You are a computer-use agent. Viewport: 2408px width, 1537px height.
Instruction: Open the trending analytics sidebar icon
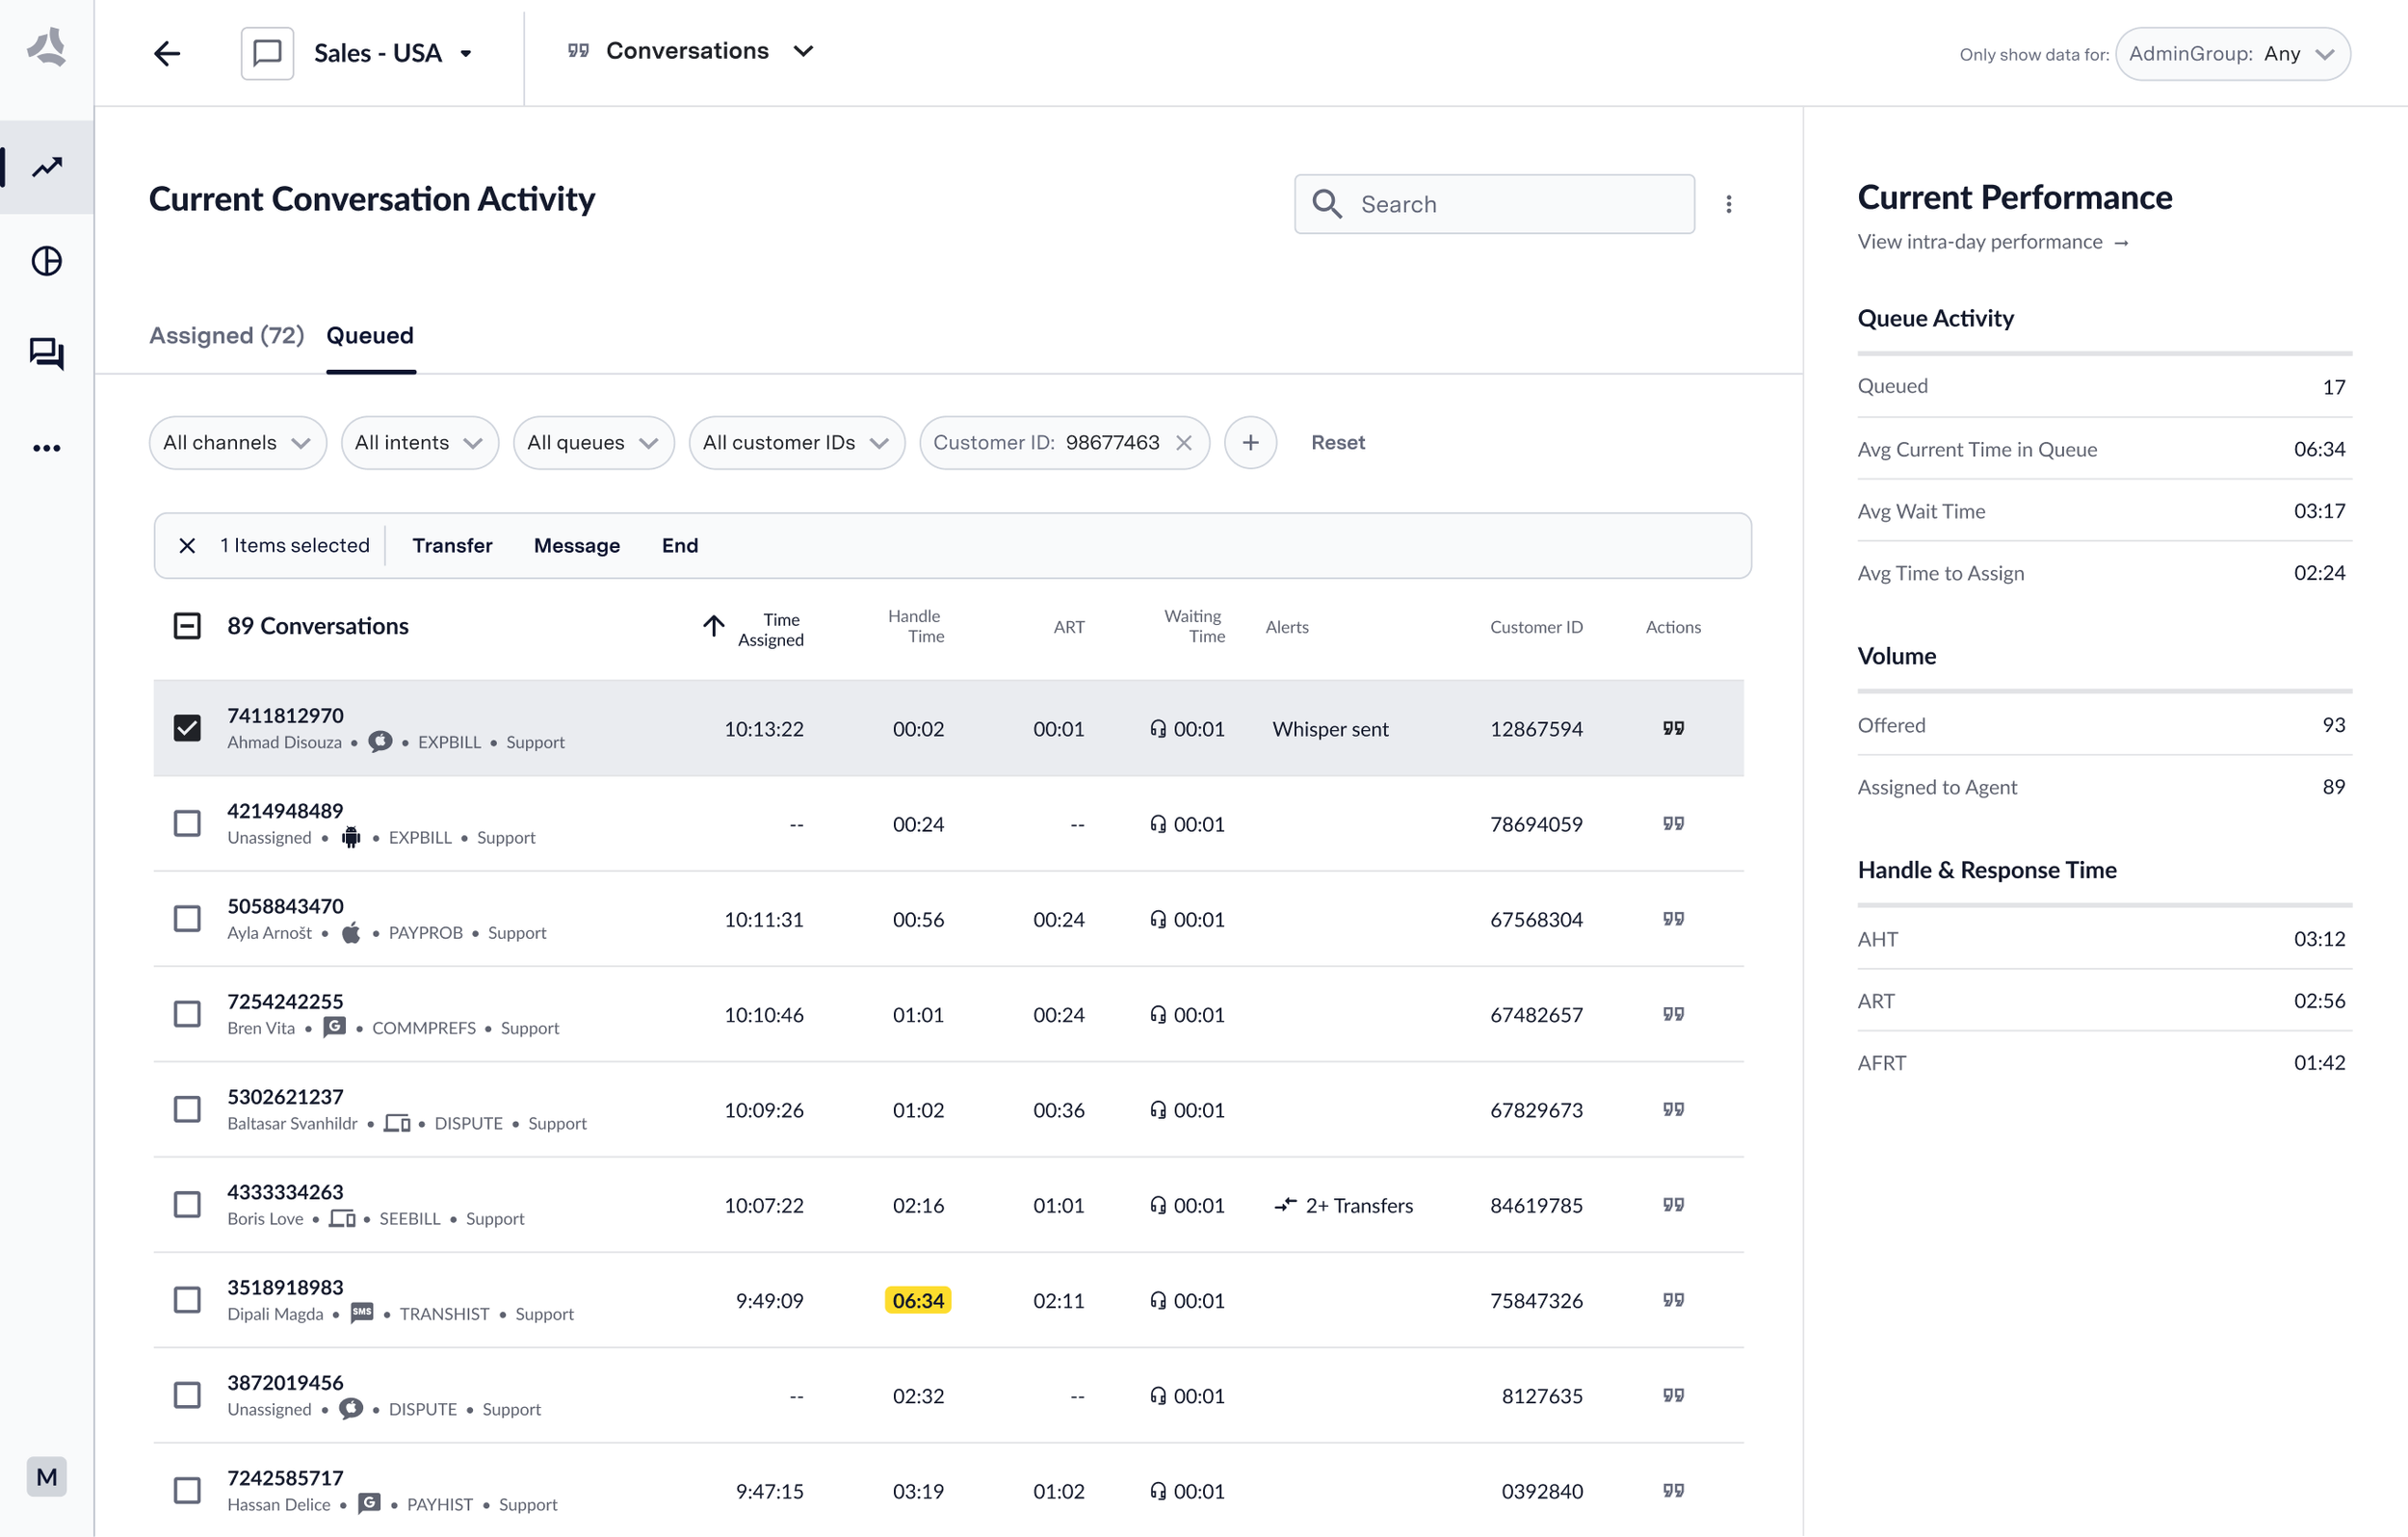[47, 167]
